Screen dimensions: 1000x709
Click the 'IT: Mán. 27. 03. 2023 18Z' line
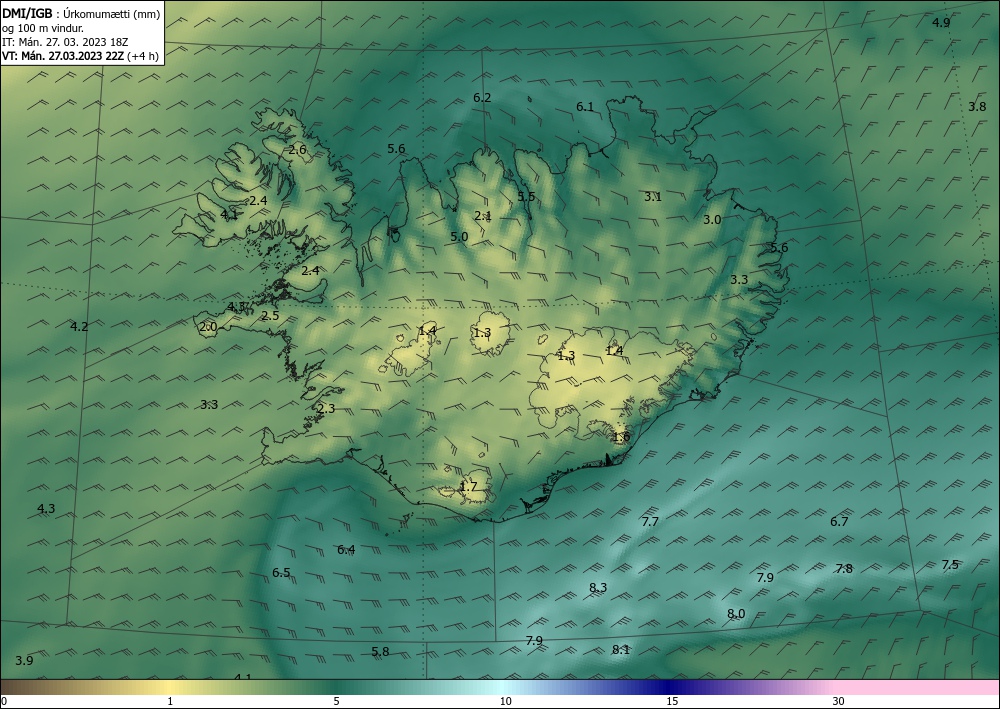pyautogui.click(x=65, y=42)
